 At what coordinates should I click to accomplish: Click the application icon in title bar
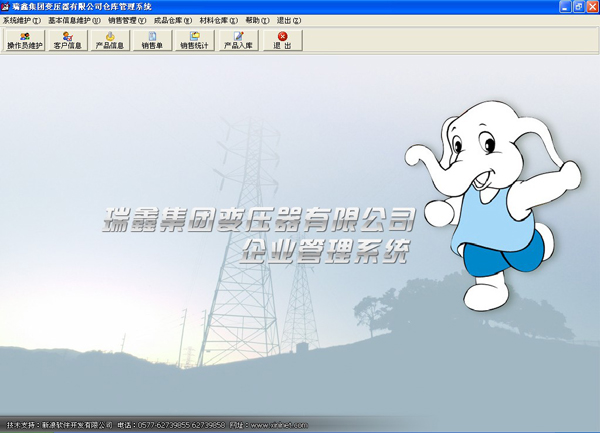pos(6,6)
